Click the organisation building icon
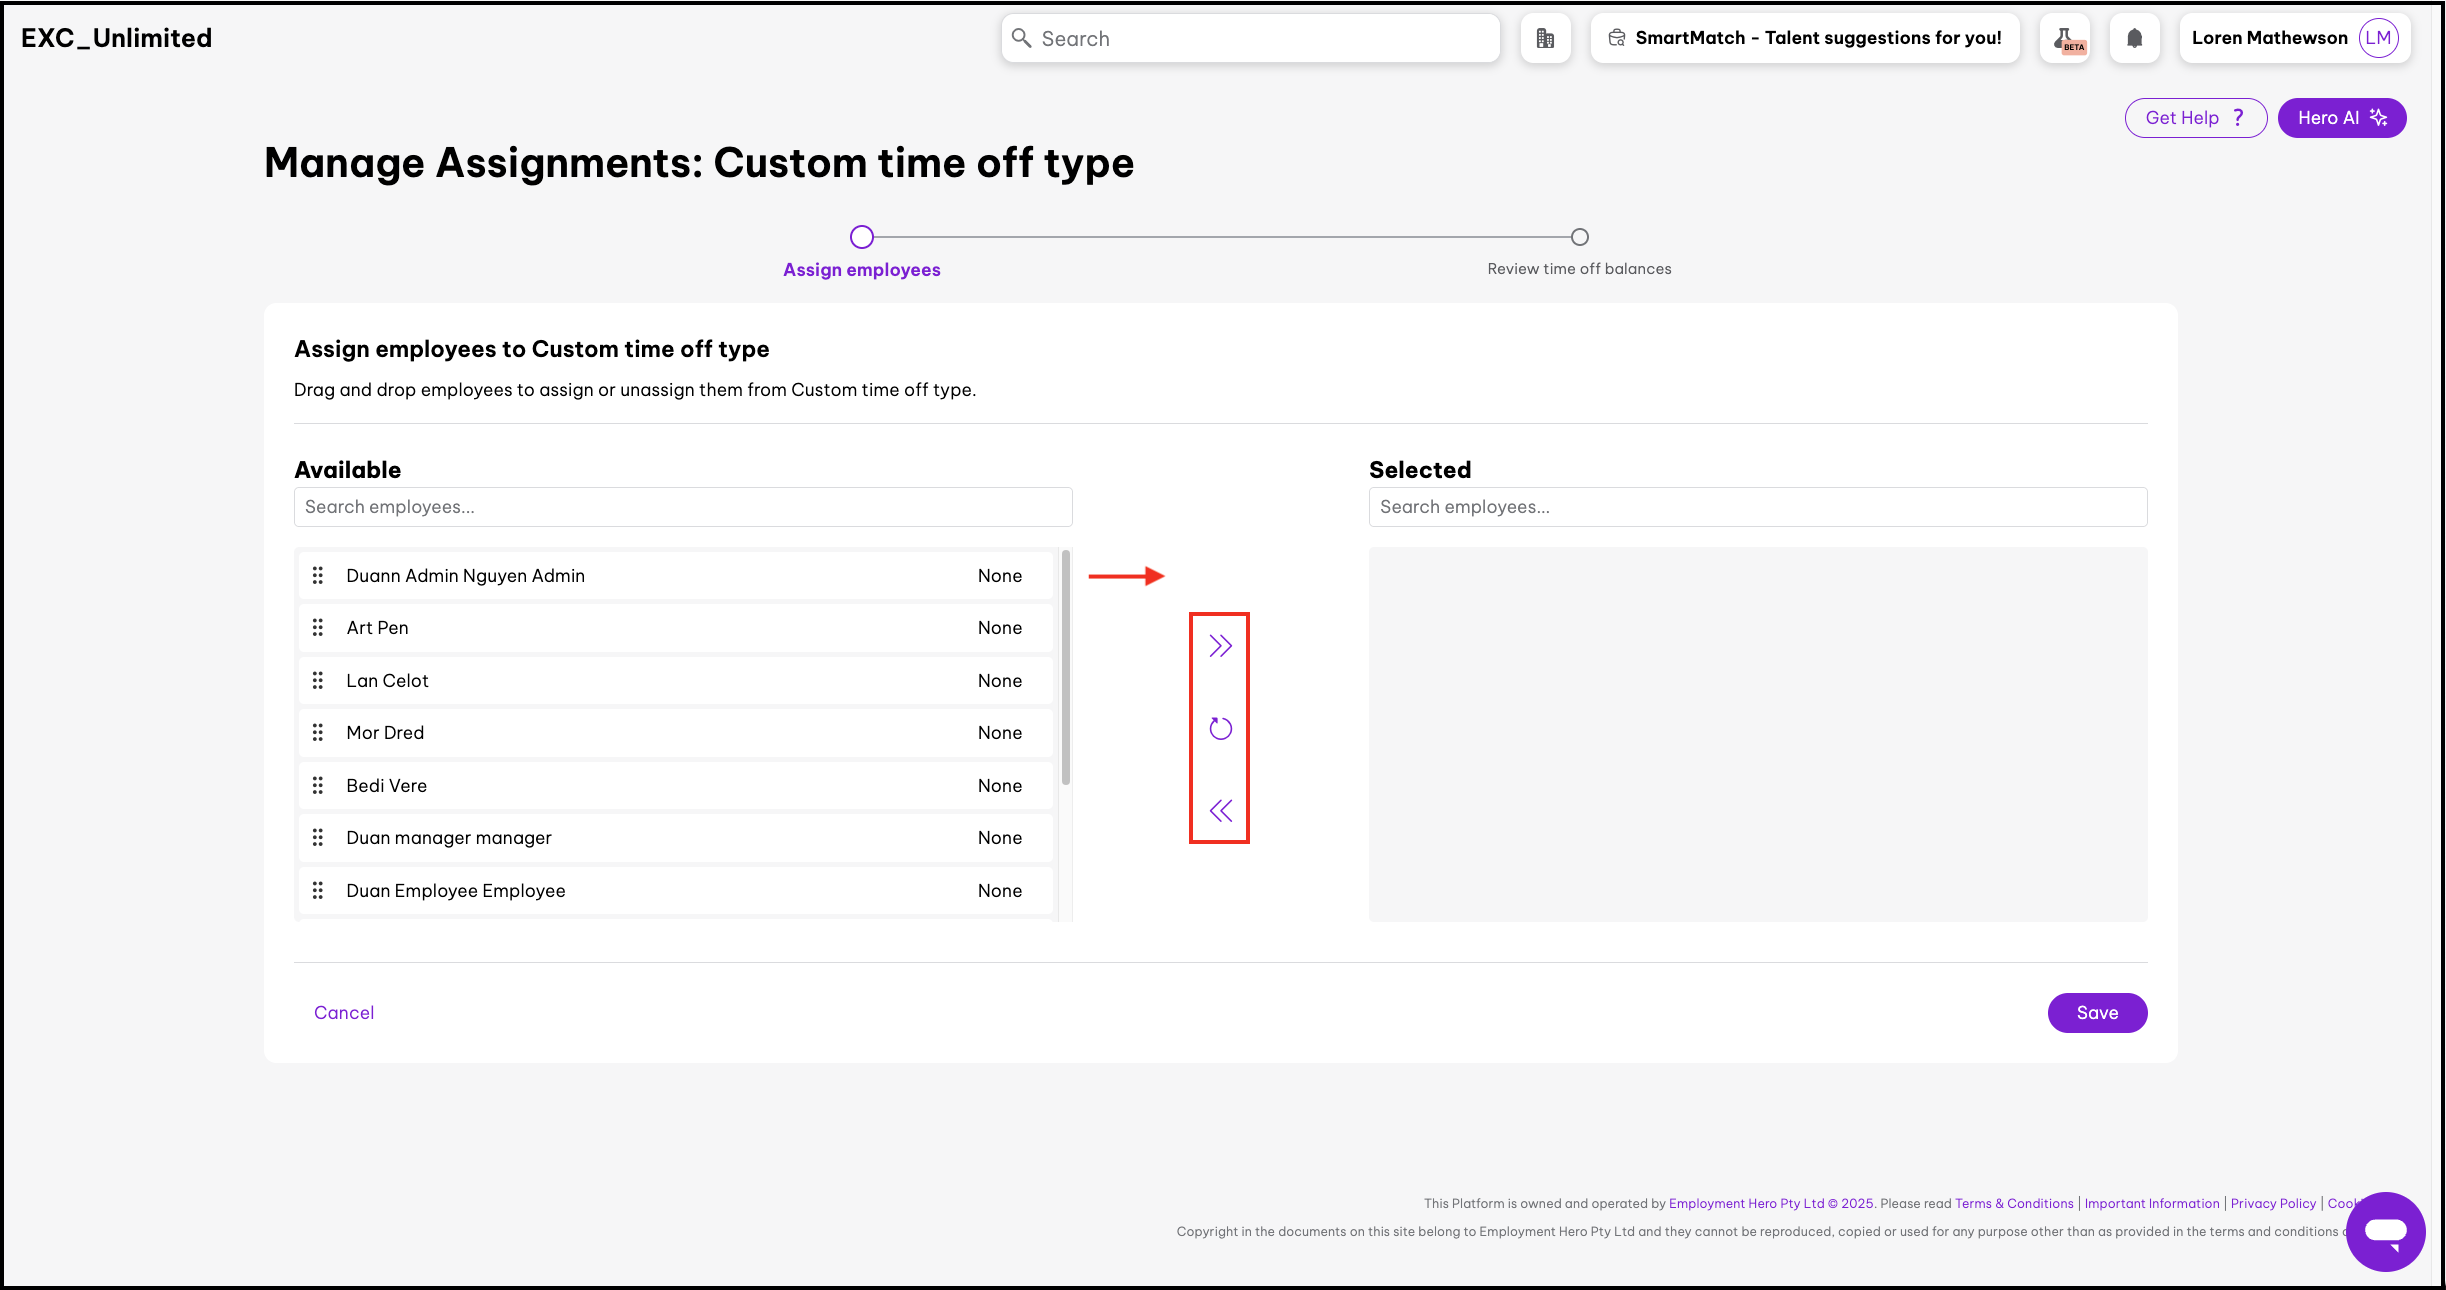Screen dimensions: 2446x1290 [x=1545, y=38]
